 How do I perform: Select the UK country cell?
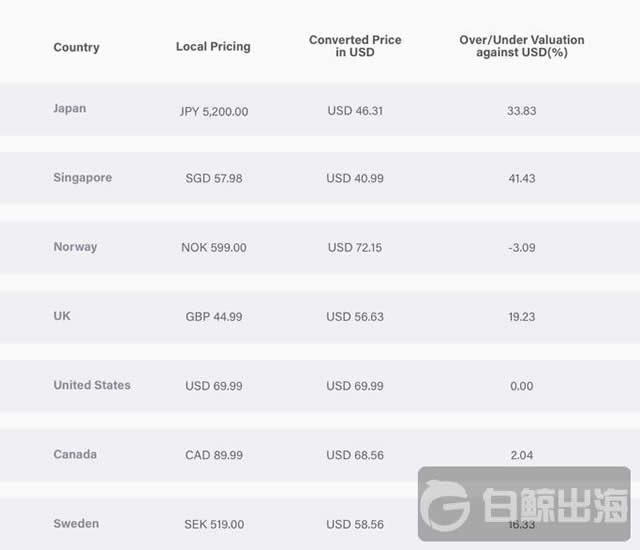[x=62, y=316]
